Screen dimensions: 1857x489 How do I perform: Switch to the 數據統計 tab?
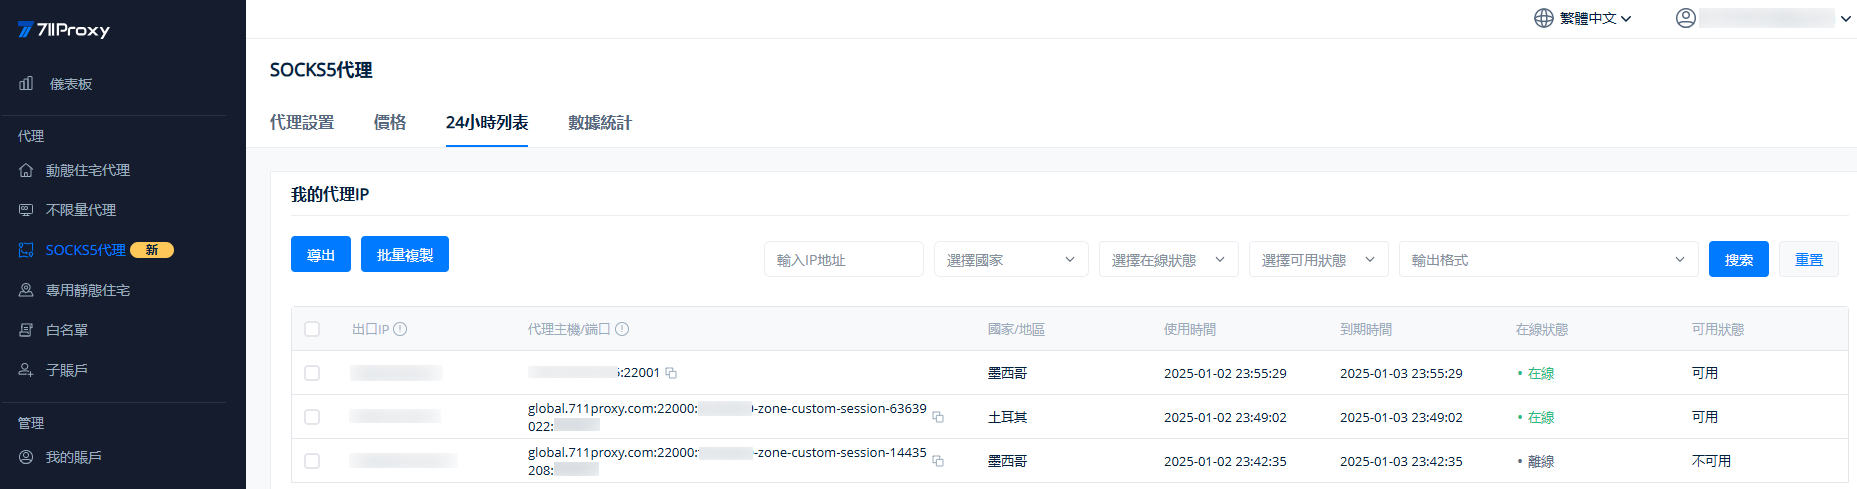pos(600,123)
